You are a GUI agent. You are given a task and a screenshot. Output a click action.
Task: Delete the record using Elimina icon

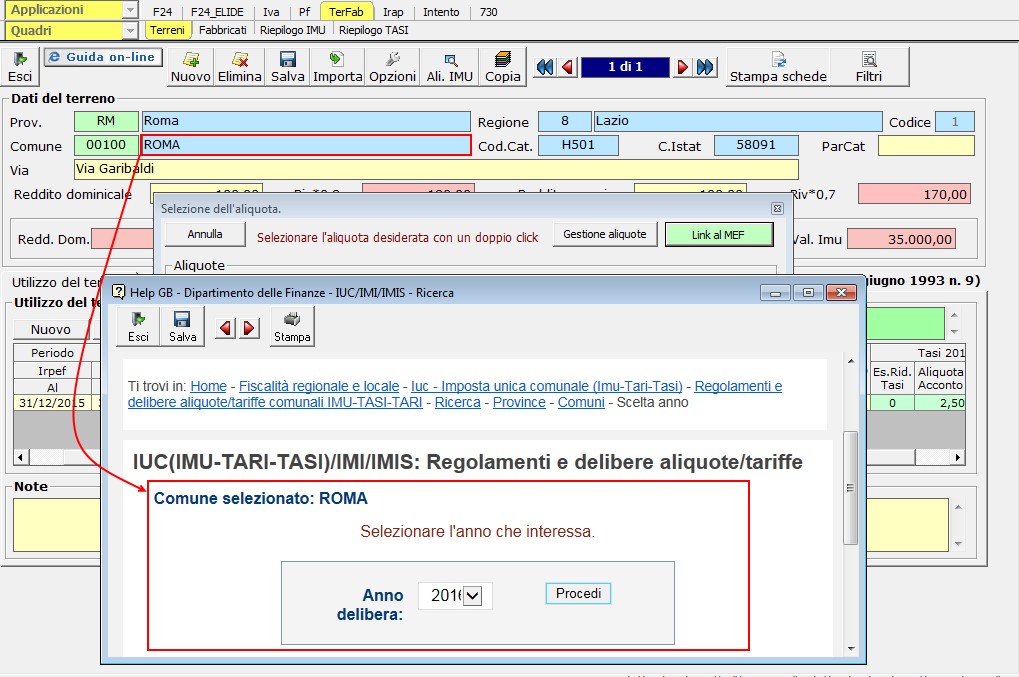[x=240, y=67]
